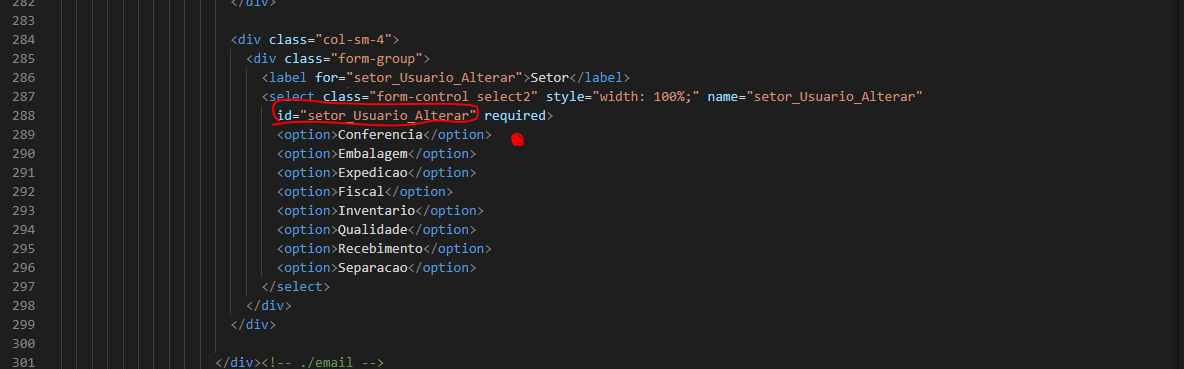Click the Separacao option text

(372, 268)
